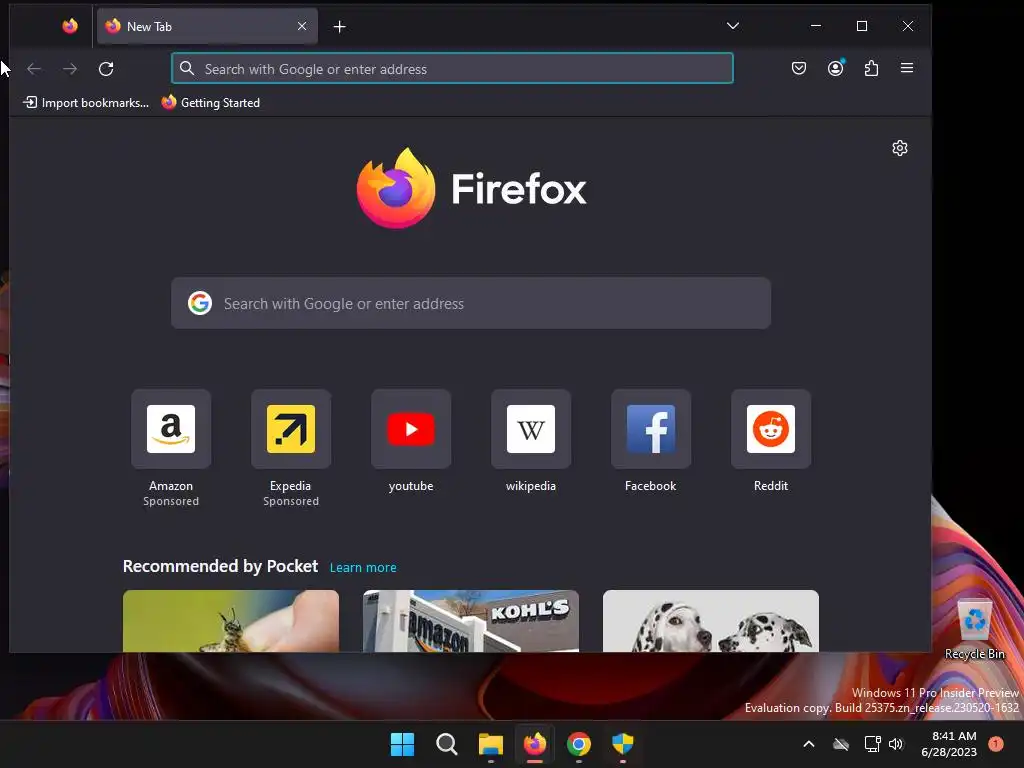Screen dimensions: 1024x768
Task: Open the notification bell badge
Action: [x=996, y=744]
